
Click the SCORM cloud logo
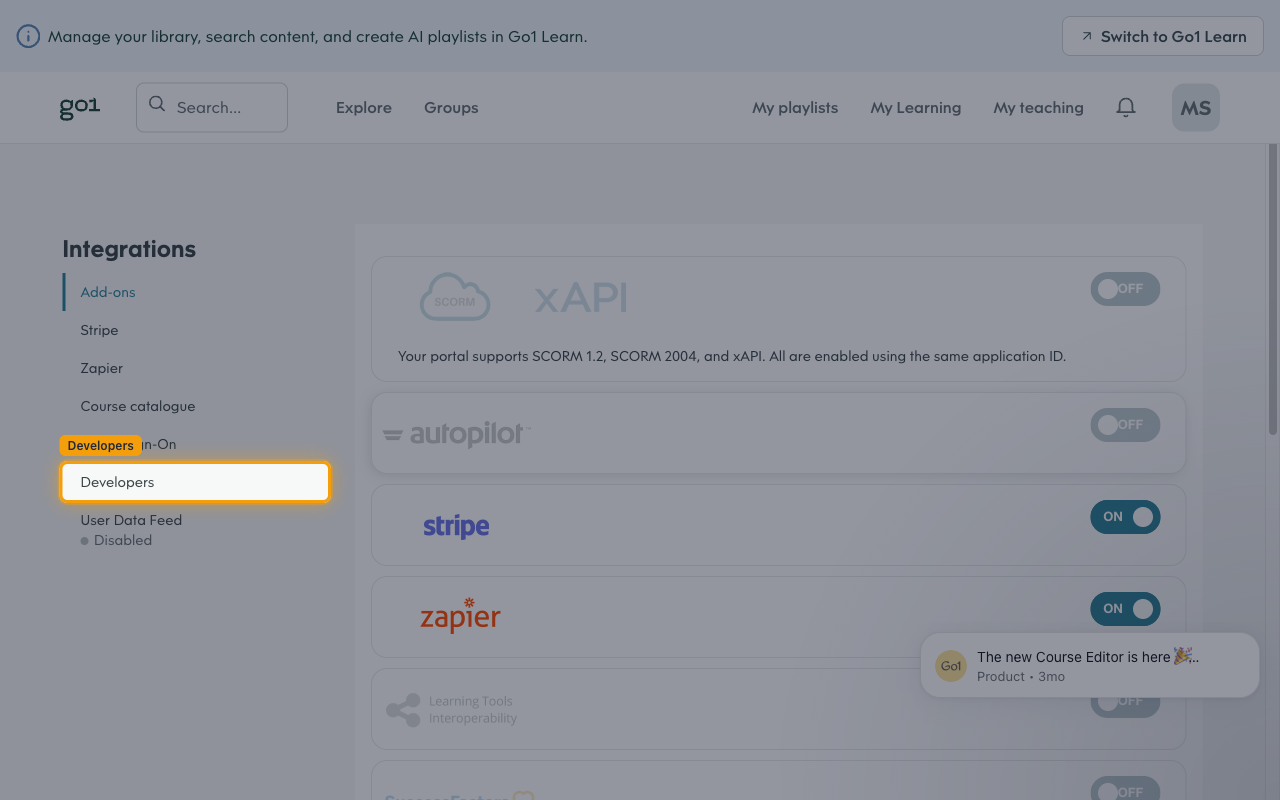point(455,297)
